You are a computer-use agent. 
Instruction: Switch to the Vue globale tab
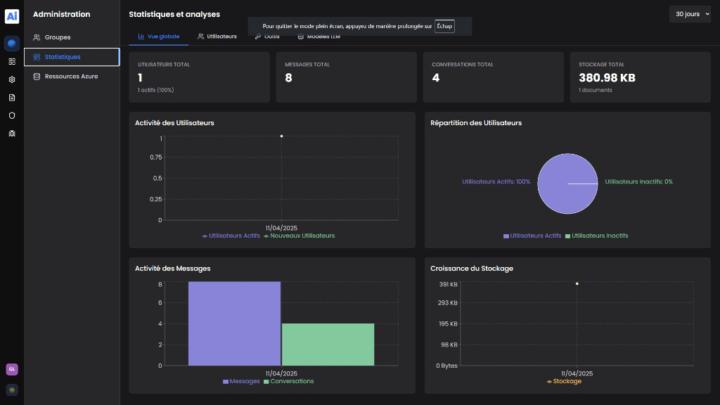157,36
